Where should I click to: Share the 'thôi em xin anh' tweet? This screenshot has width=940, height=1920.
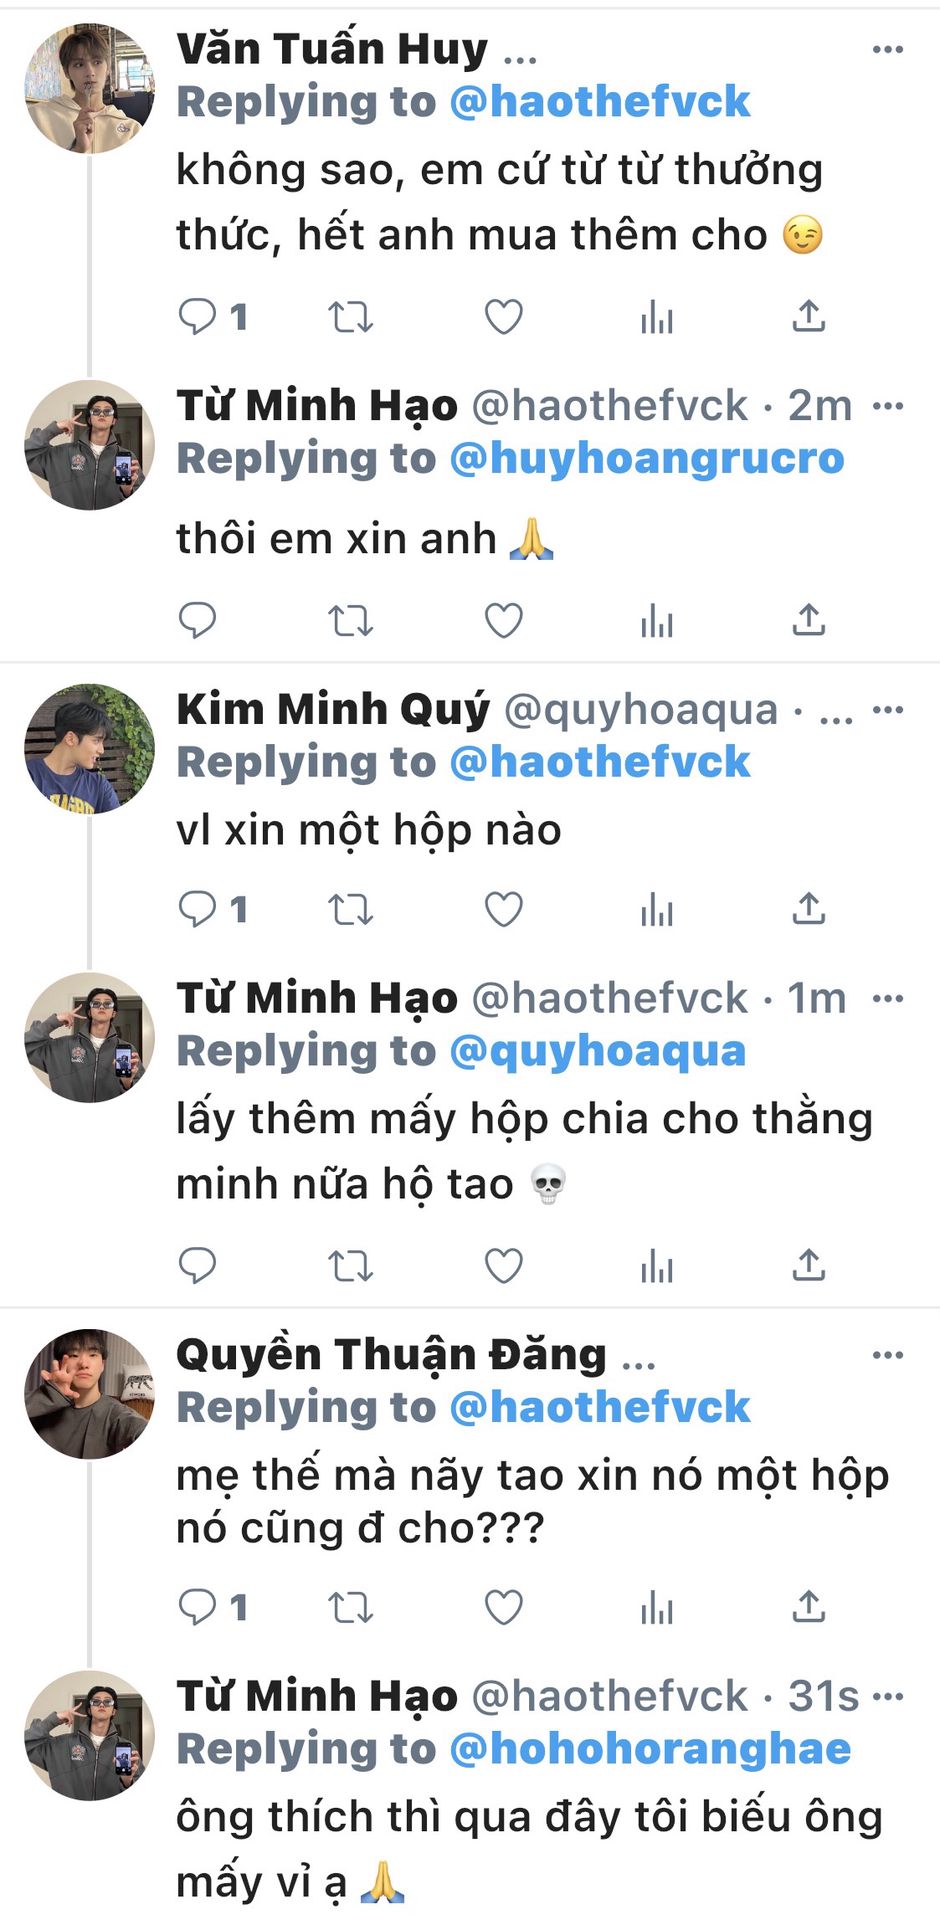click(808, 620)
